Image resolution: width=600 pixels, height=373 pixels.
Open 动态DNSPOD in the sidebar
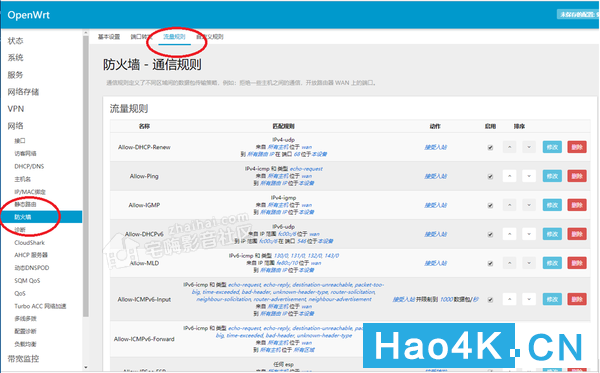(x=32, y=268)
